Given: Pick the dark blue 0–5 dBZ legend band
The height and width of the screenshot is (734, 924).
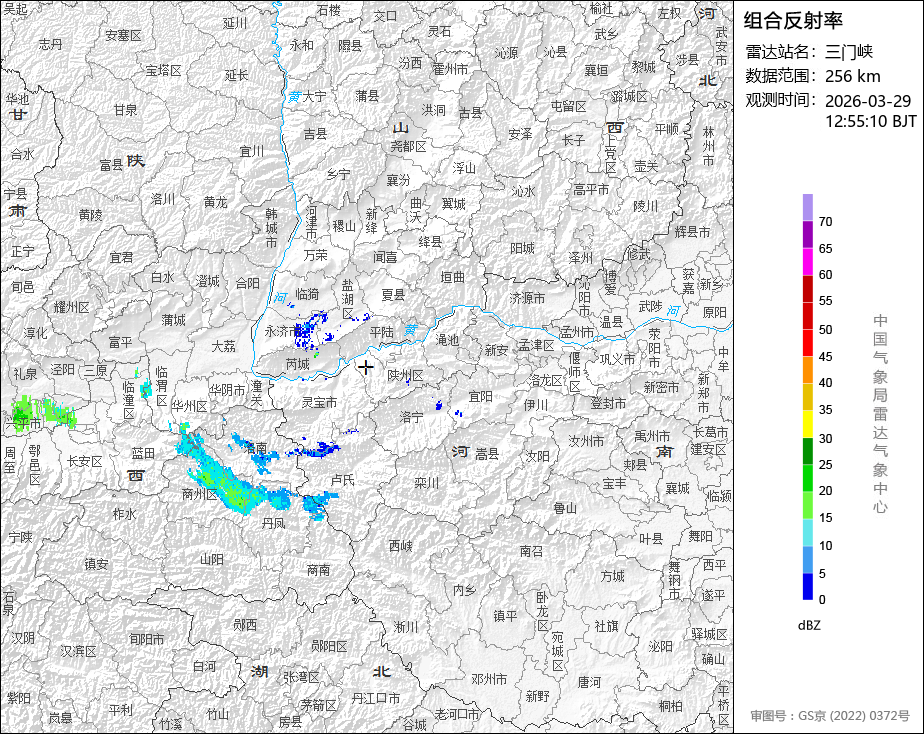Looking at the screenshot, I should click(807, 587).
